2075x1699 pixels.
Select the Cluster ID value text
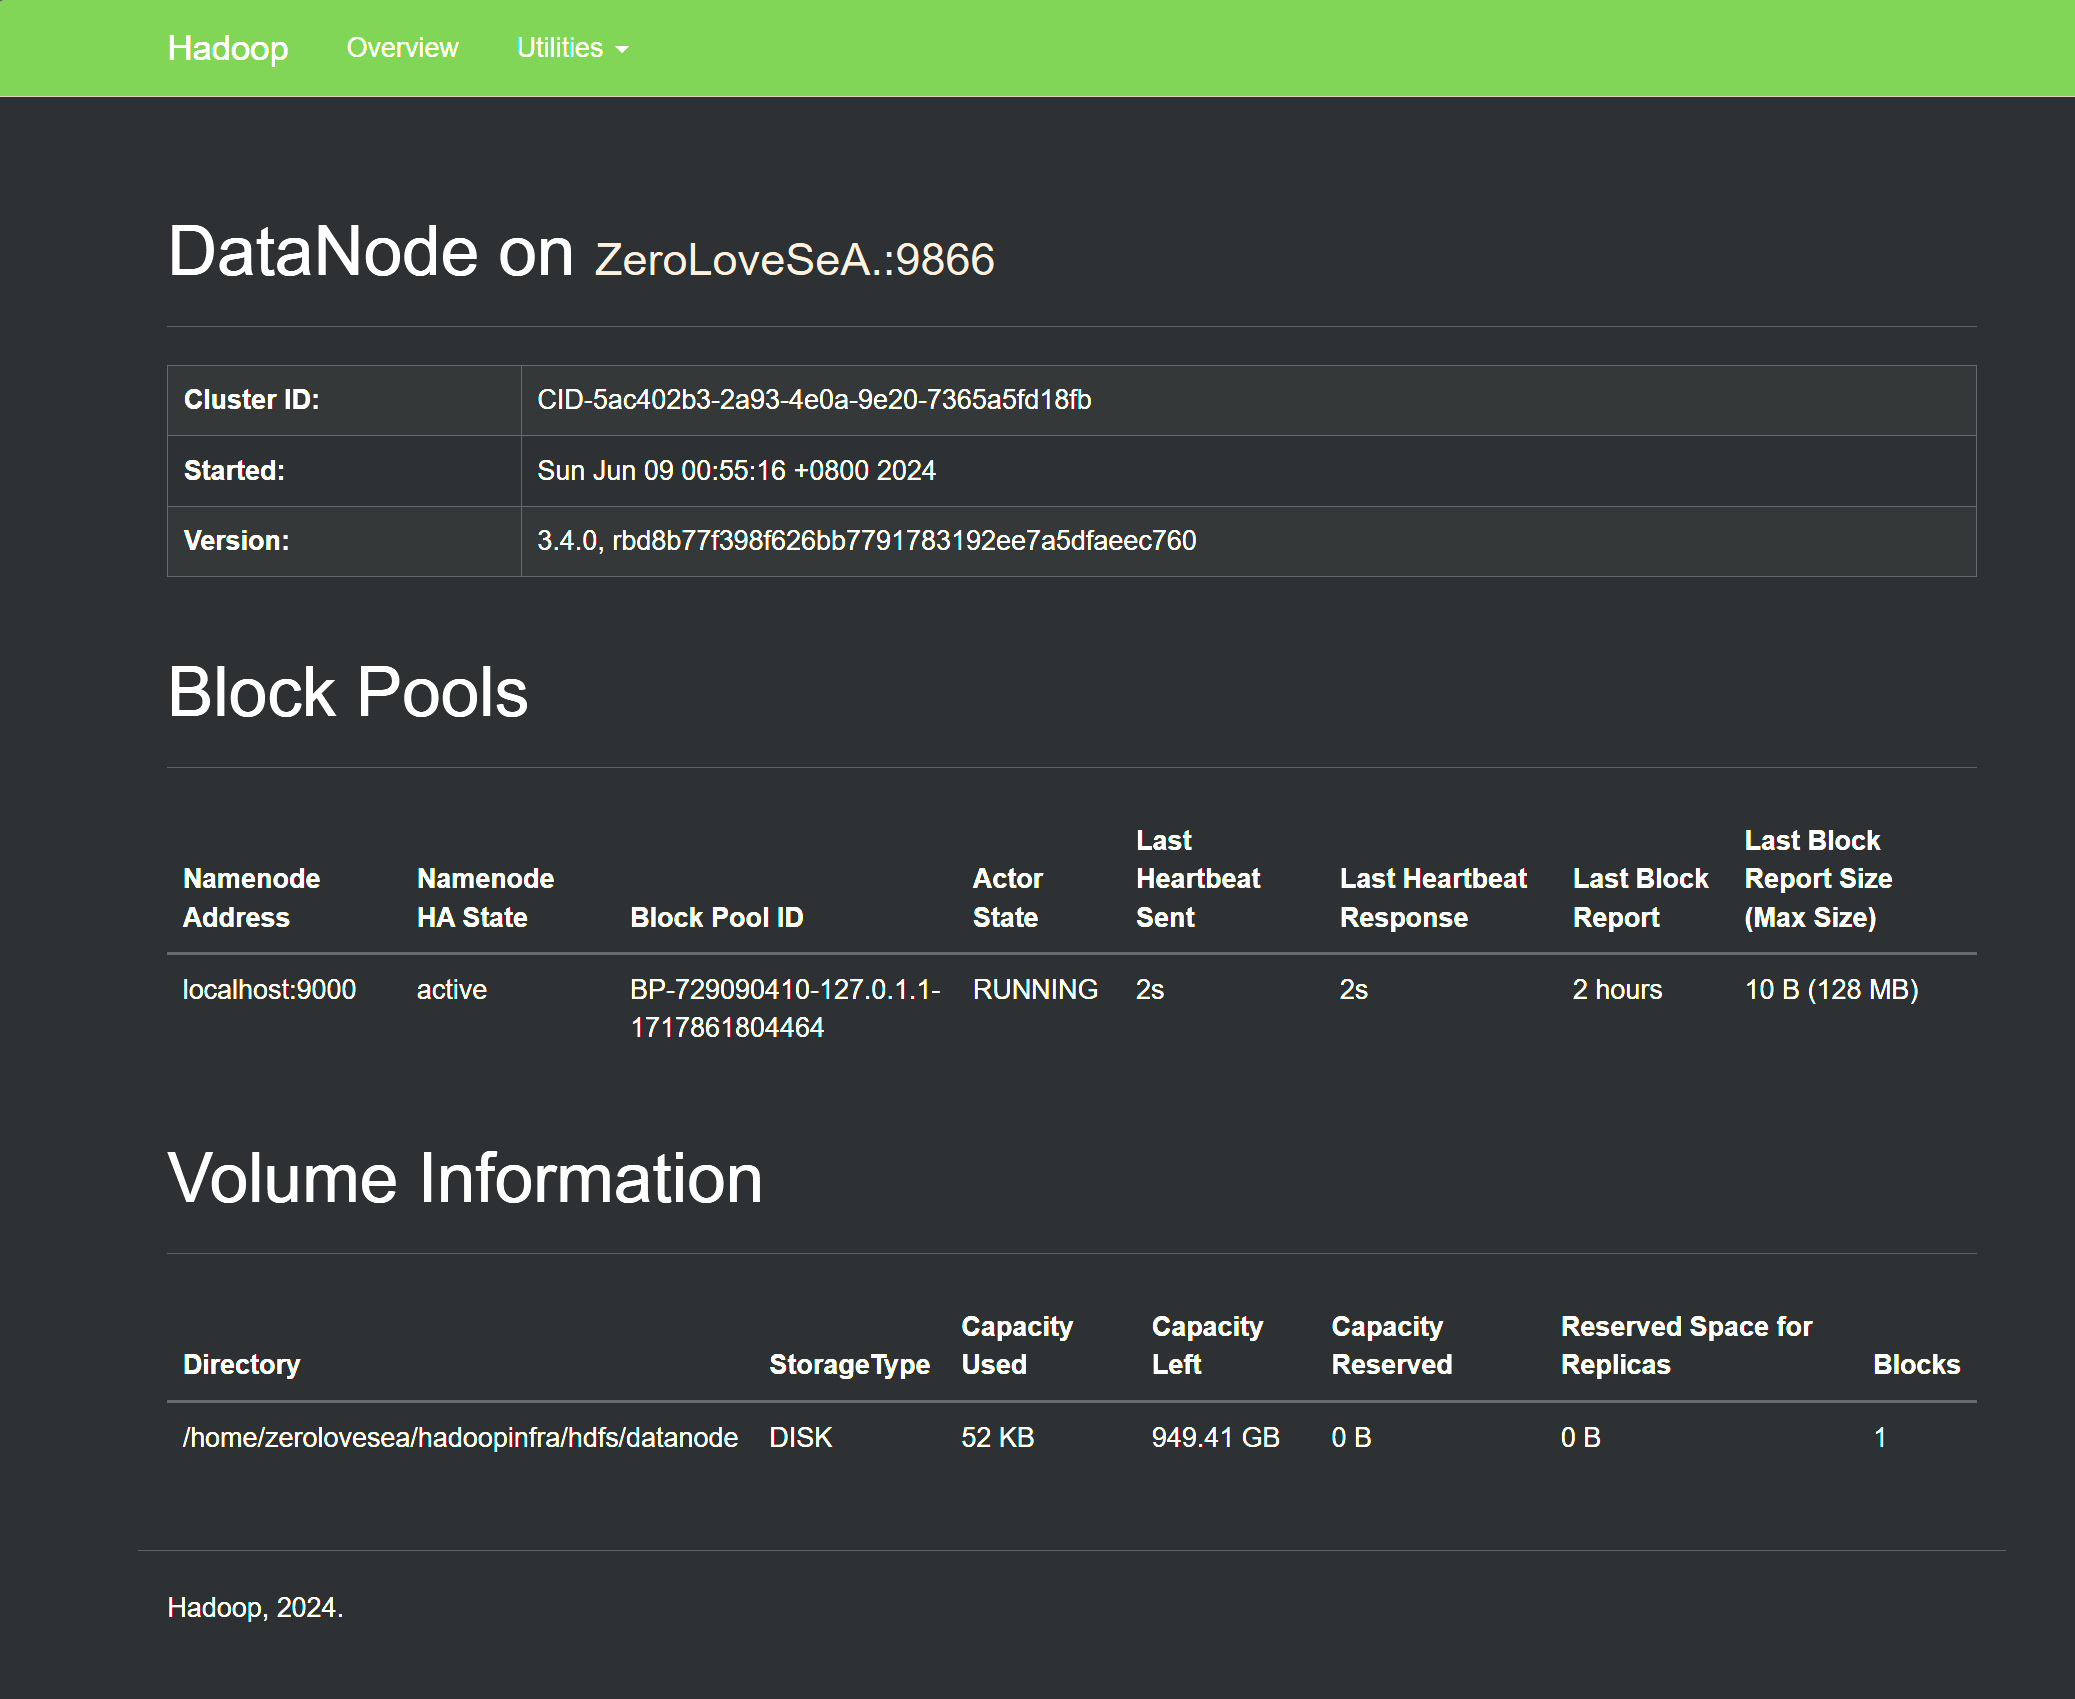(814, 400)
